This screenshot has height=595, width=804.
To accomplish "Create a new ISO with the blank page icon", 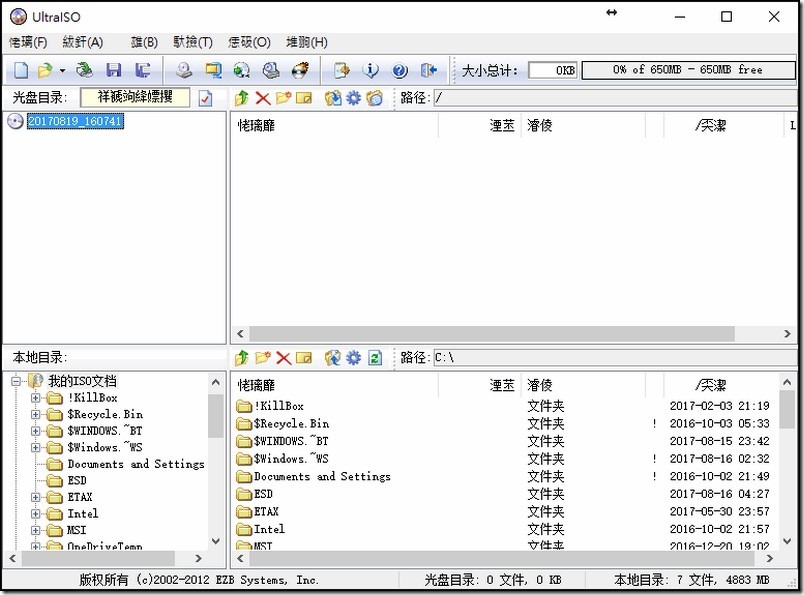I will [x=21, y=70].
